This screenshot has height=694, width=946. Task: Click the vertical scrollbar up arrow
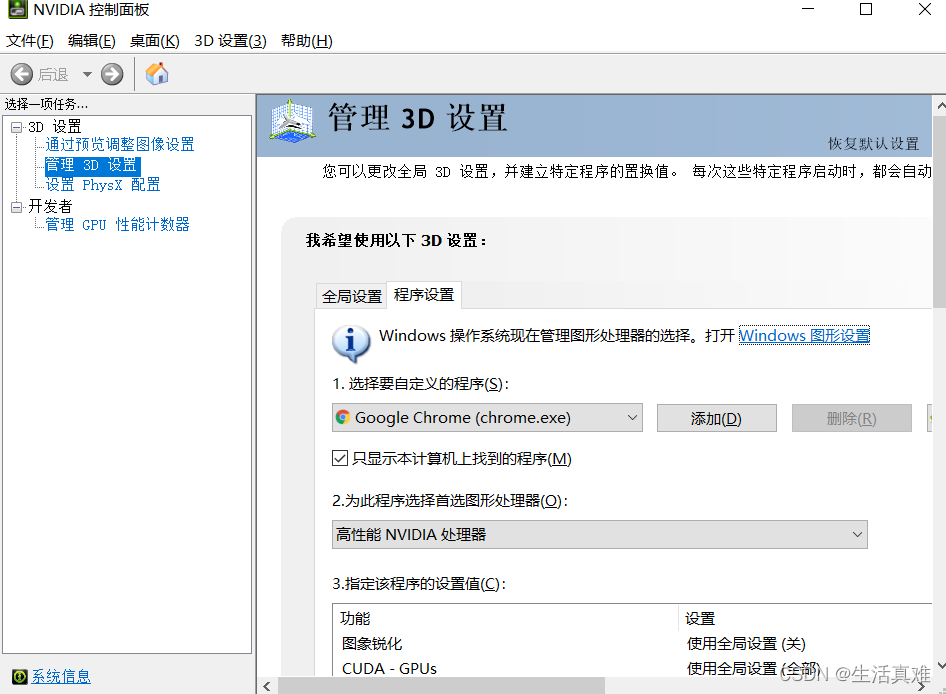click(x=940, y=106)
